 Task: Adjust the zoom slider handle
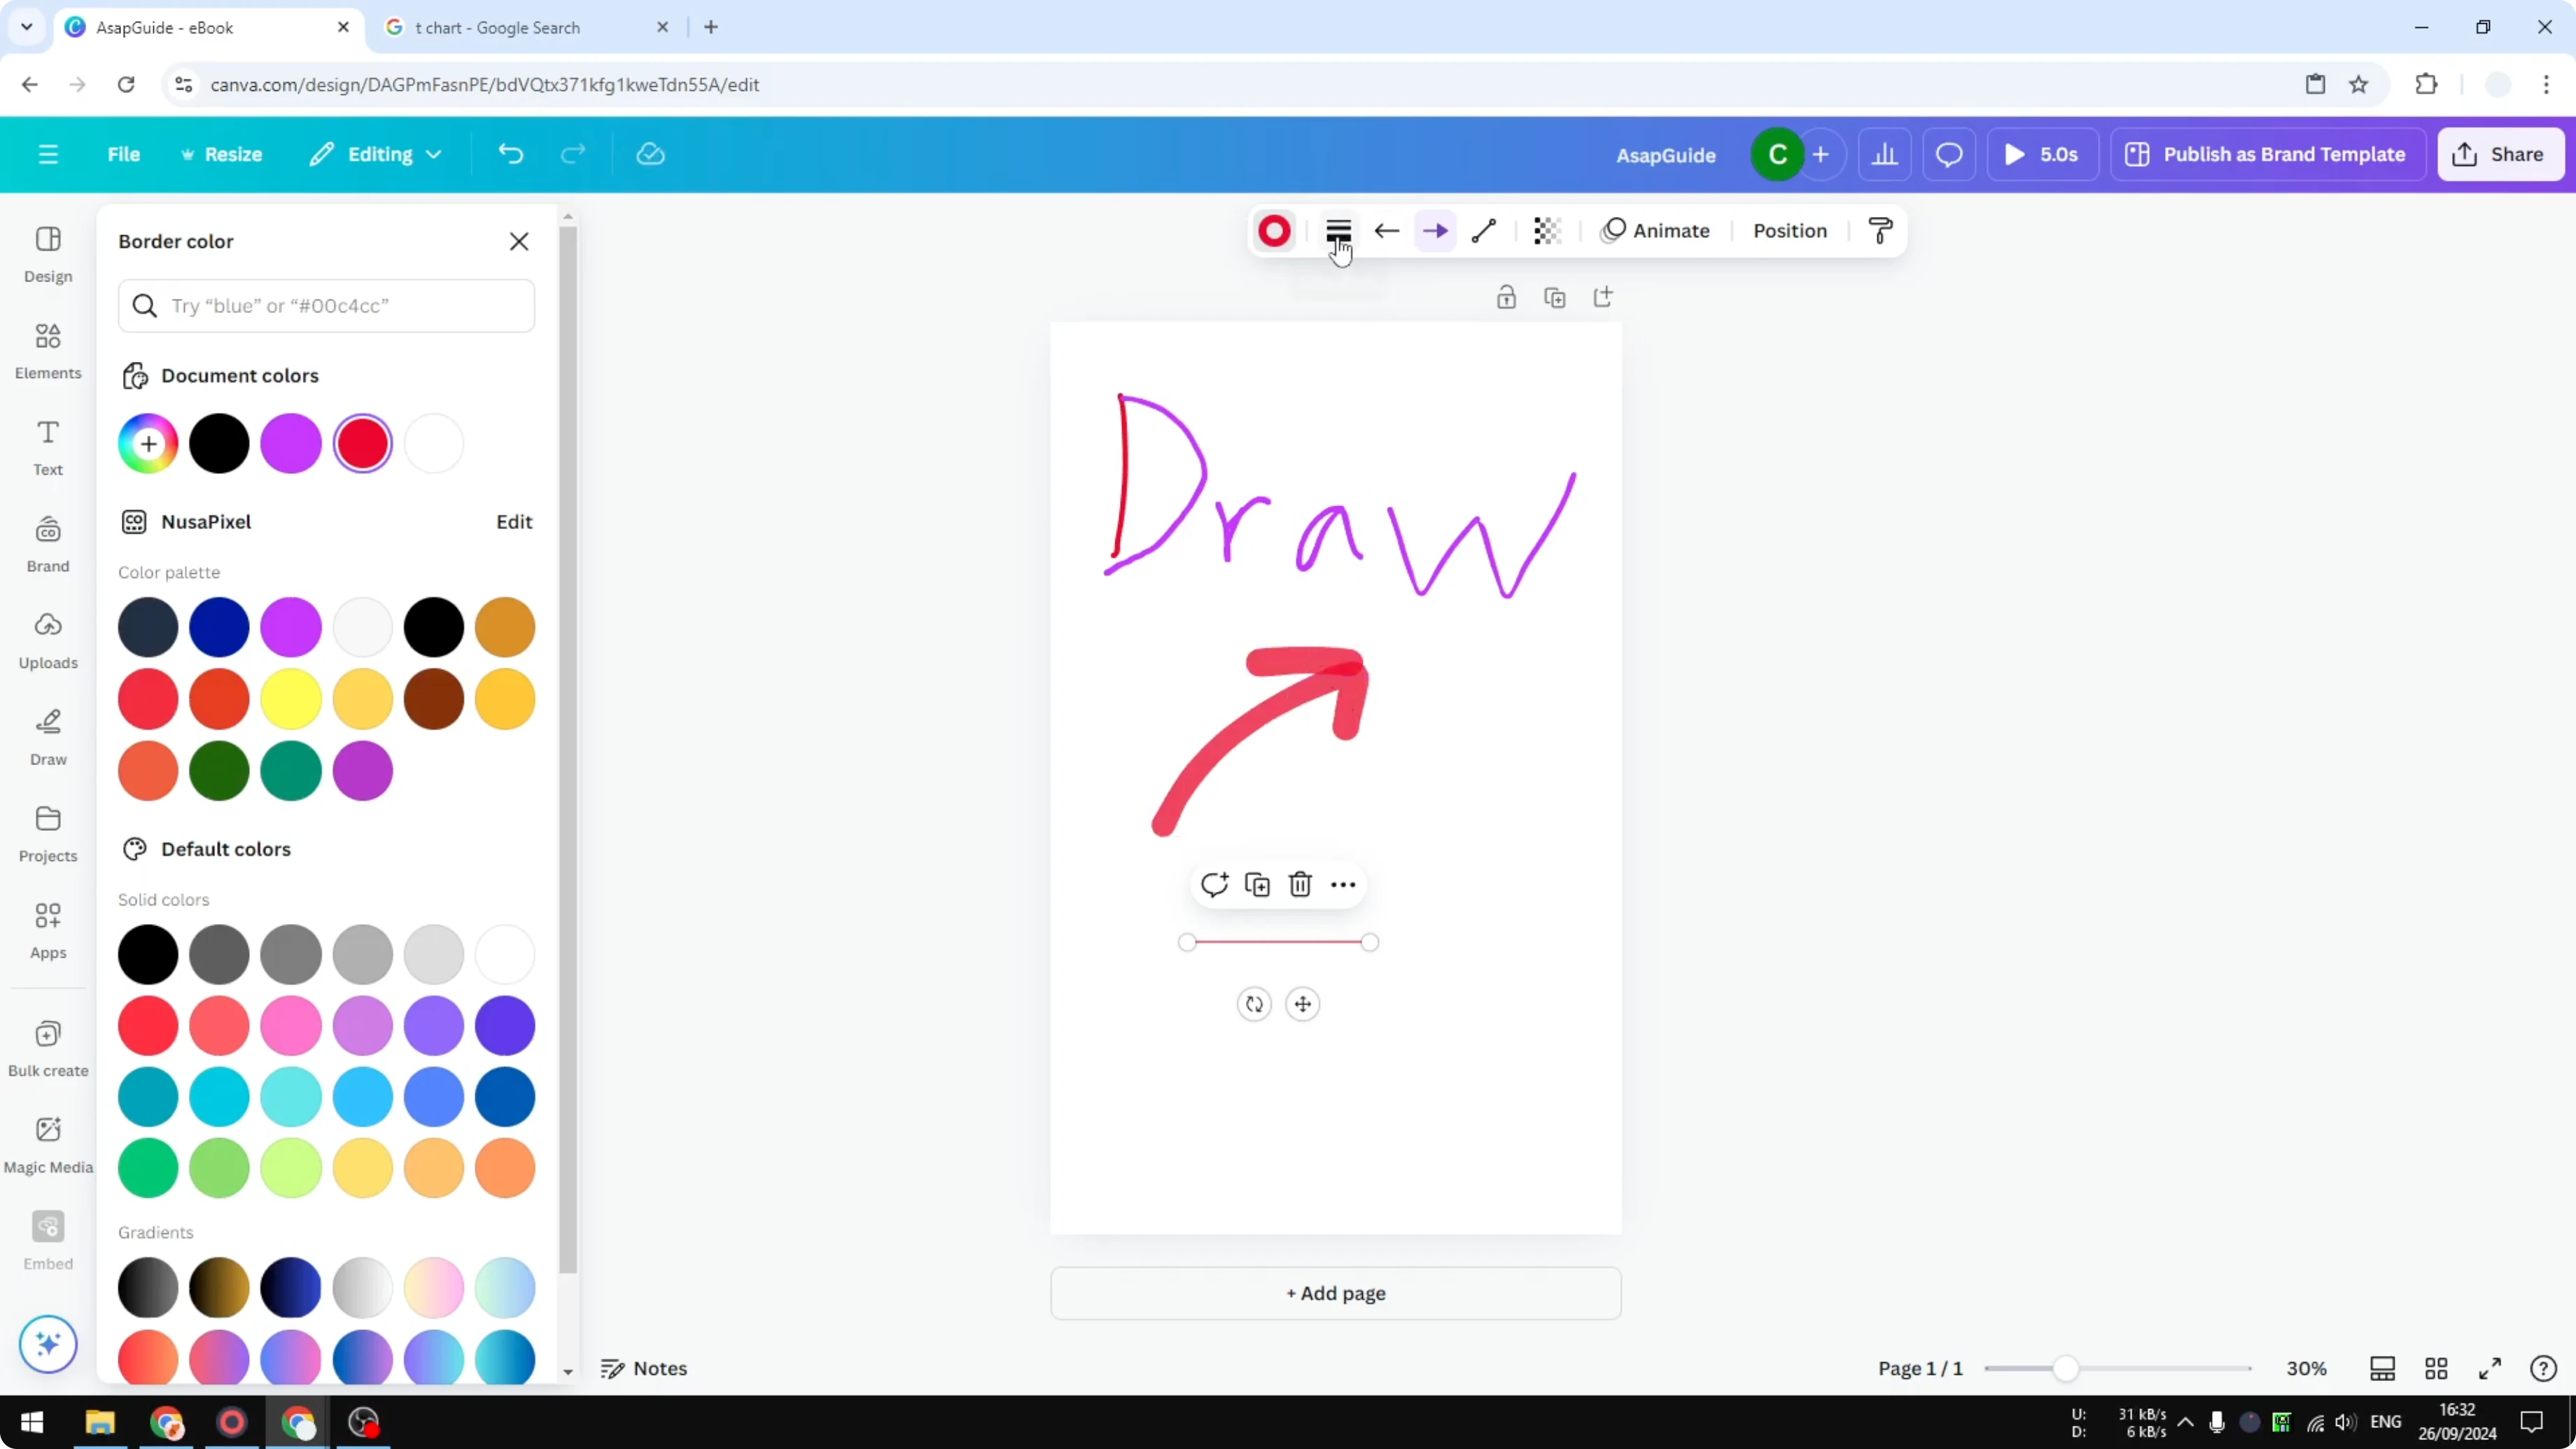2065,1368
